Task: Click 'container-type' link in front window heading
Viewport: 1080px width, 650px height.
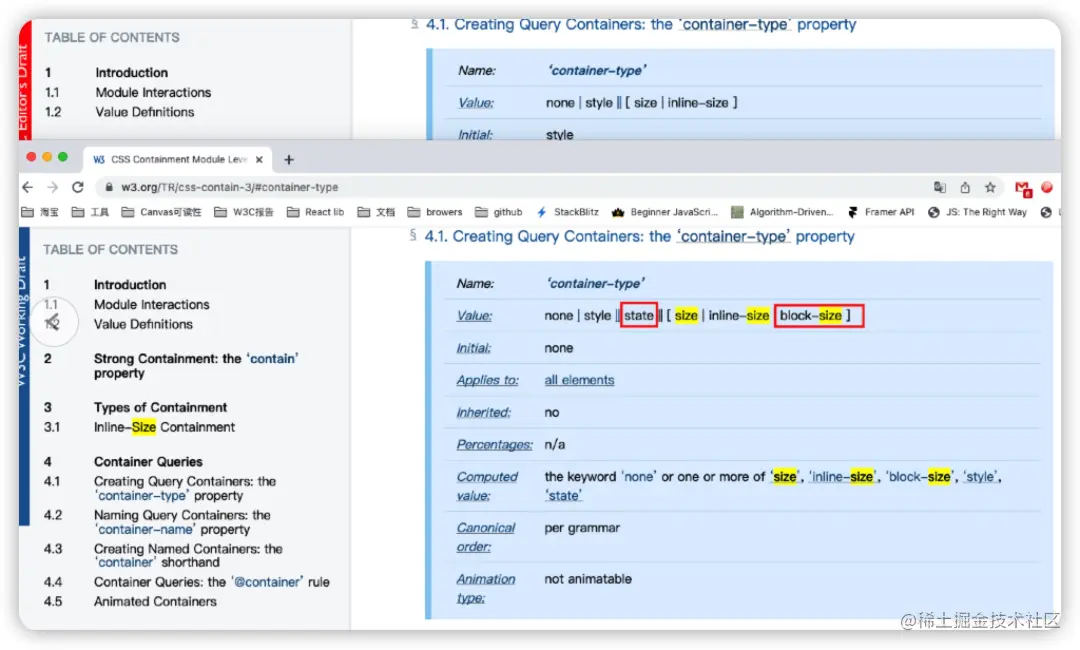Action: pos(732,236)
